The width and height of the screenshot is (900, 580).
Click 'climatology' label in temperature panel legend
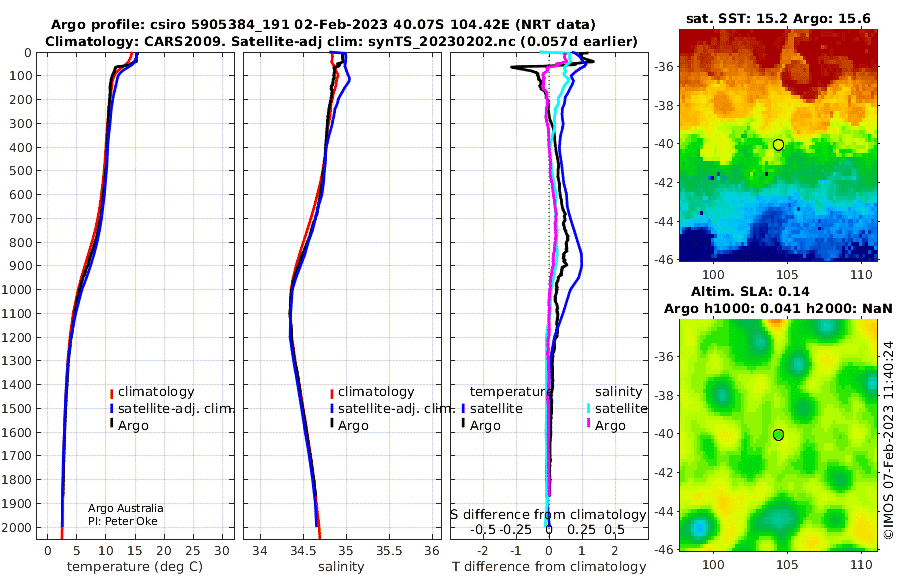coord(156,392)
